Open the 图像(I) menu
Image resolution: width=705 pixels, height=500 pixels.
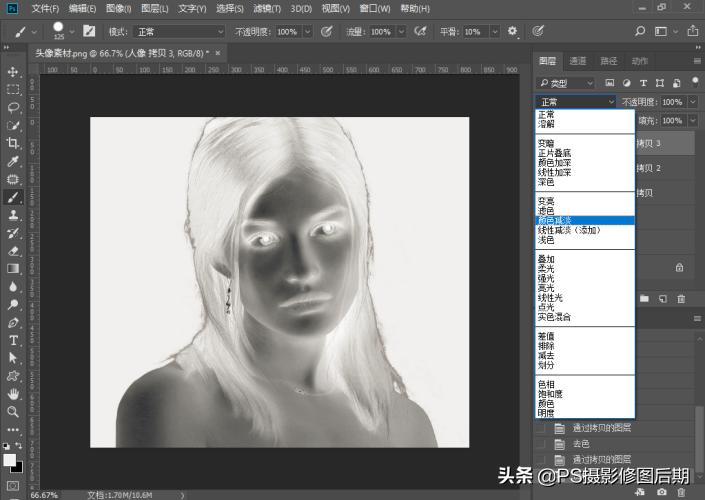[118, 9]
